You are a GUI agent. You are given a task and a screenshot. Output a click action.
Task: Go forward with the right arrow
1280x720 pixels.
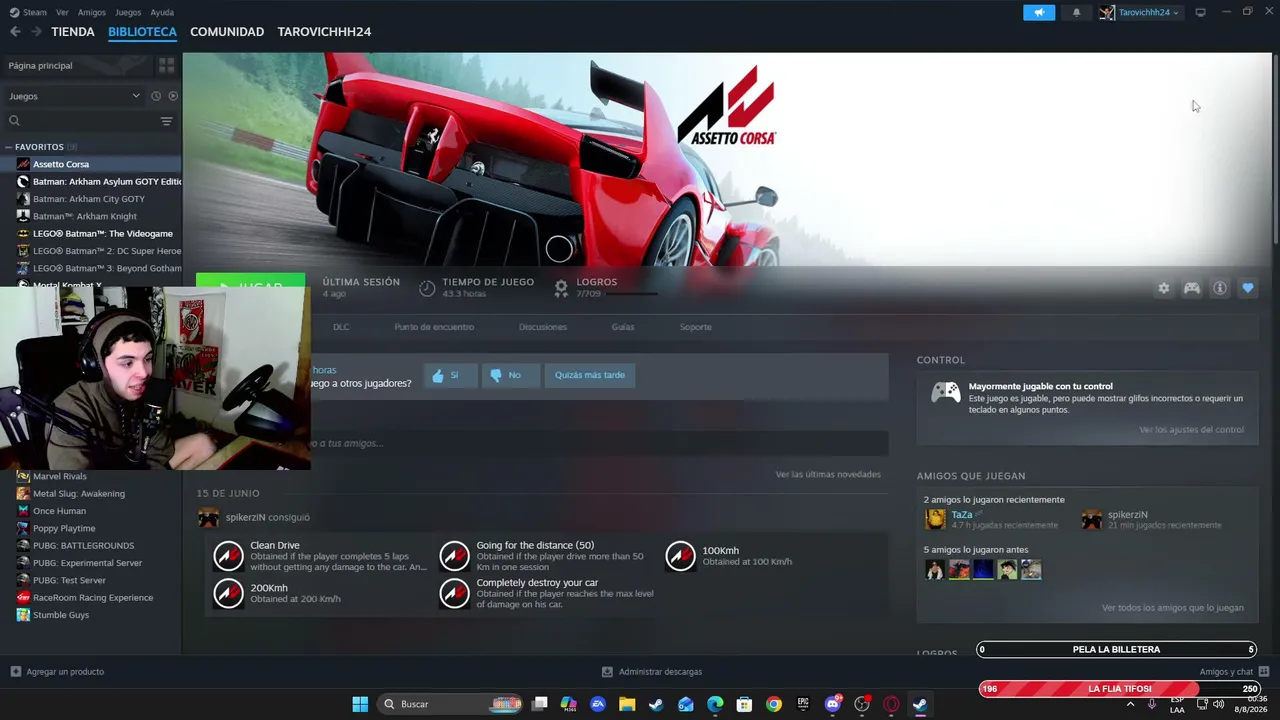coord(36,32)
